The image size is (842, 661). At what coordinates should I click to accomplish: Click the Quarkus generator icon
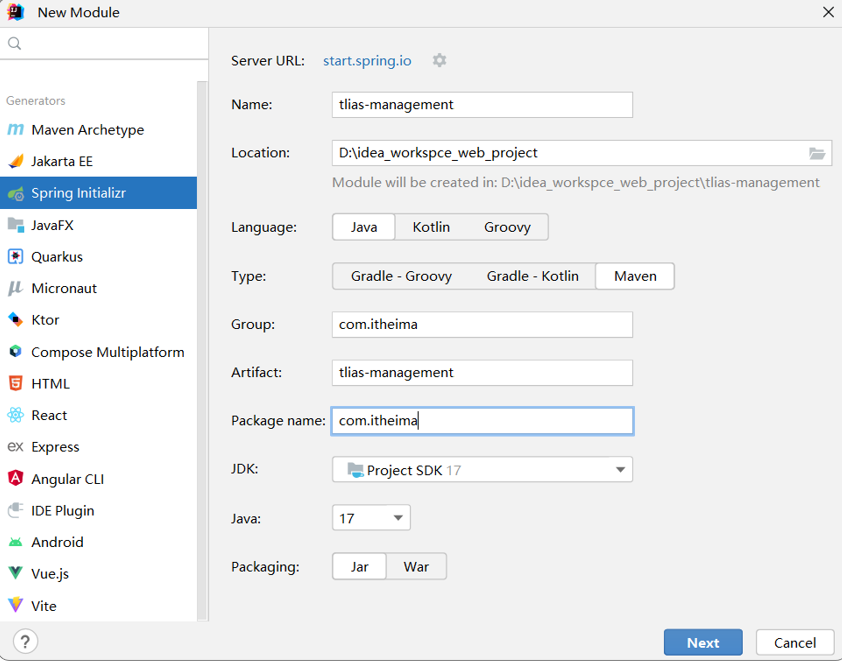coord(15,257)
